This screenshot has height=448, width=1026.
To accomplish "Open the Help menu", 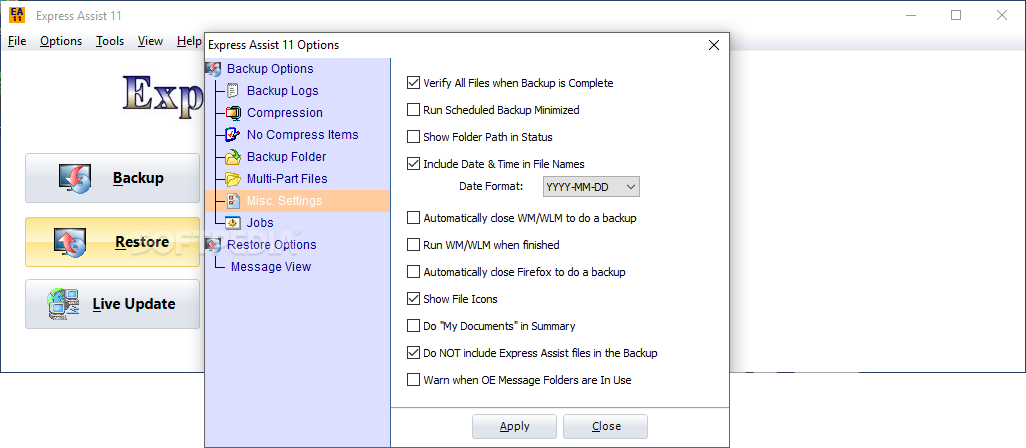I will 189,41.
